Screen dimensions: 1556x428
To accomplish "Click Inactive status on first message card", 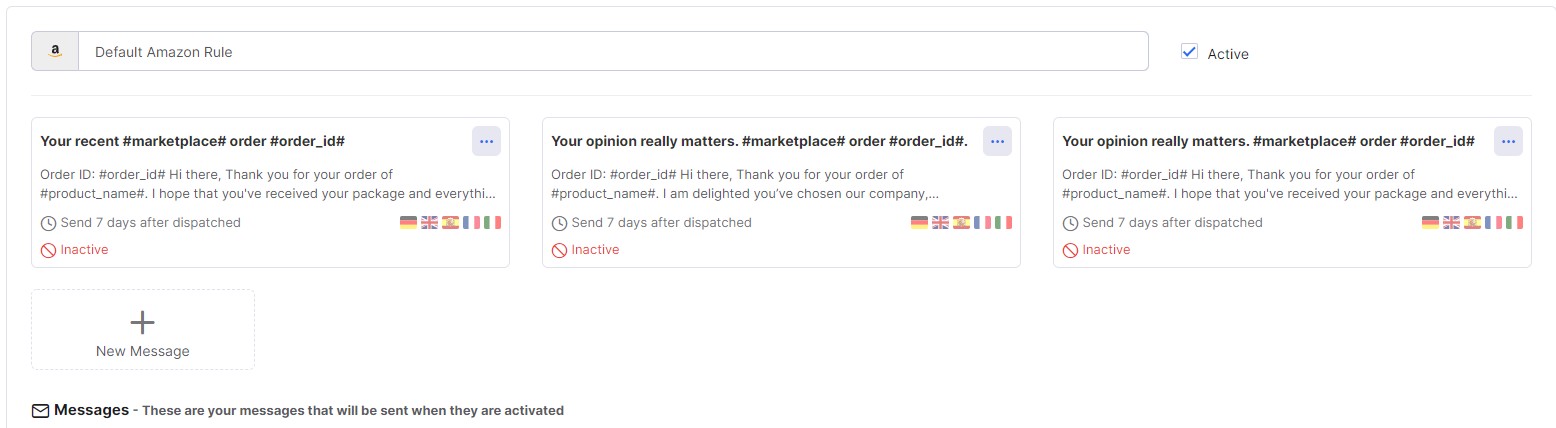I will [74, 250].
